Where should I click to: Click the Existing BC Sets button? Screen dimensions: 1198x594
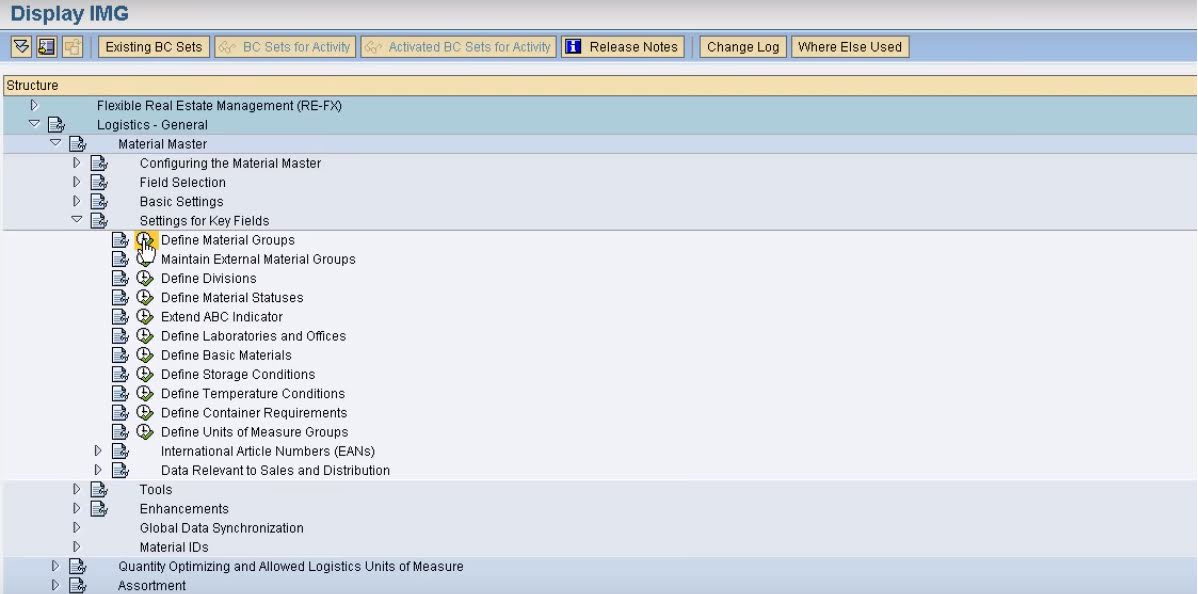click(x=152, y=45)
